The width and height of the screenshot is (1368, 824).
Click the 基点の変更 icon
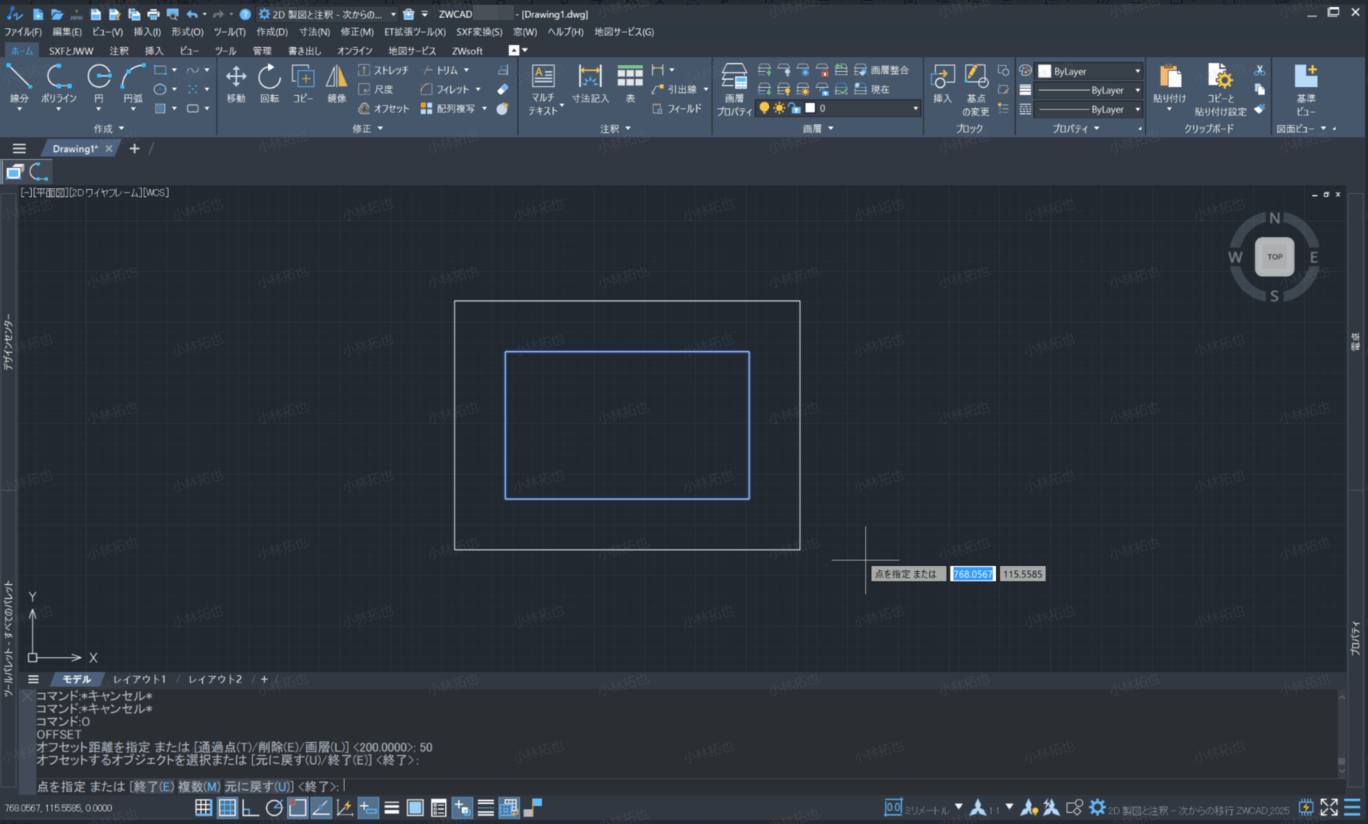pyautogui.click(x=976, y=90)
